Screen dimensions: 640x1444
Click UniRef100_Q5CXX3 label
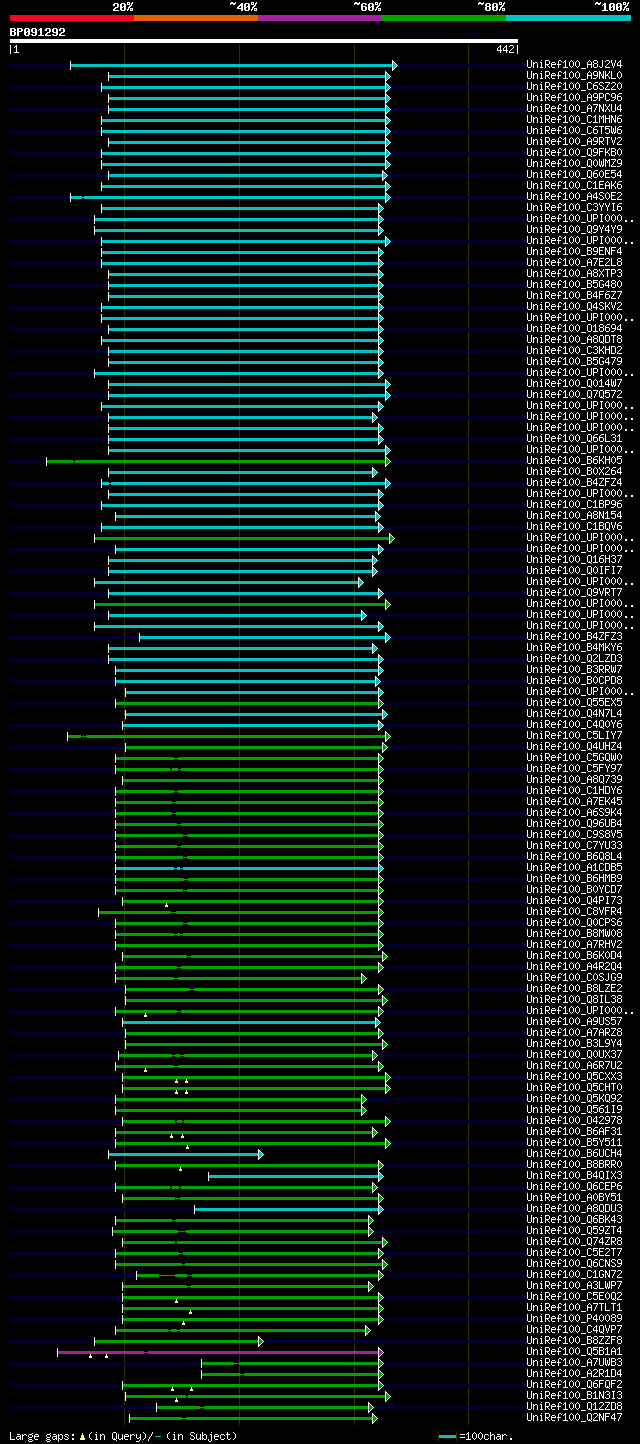(574, 1076)
